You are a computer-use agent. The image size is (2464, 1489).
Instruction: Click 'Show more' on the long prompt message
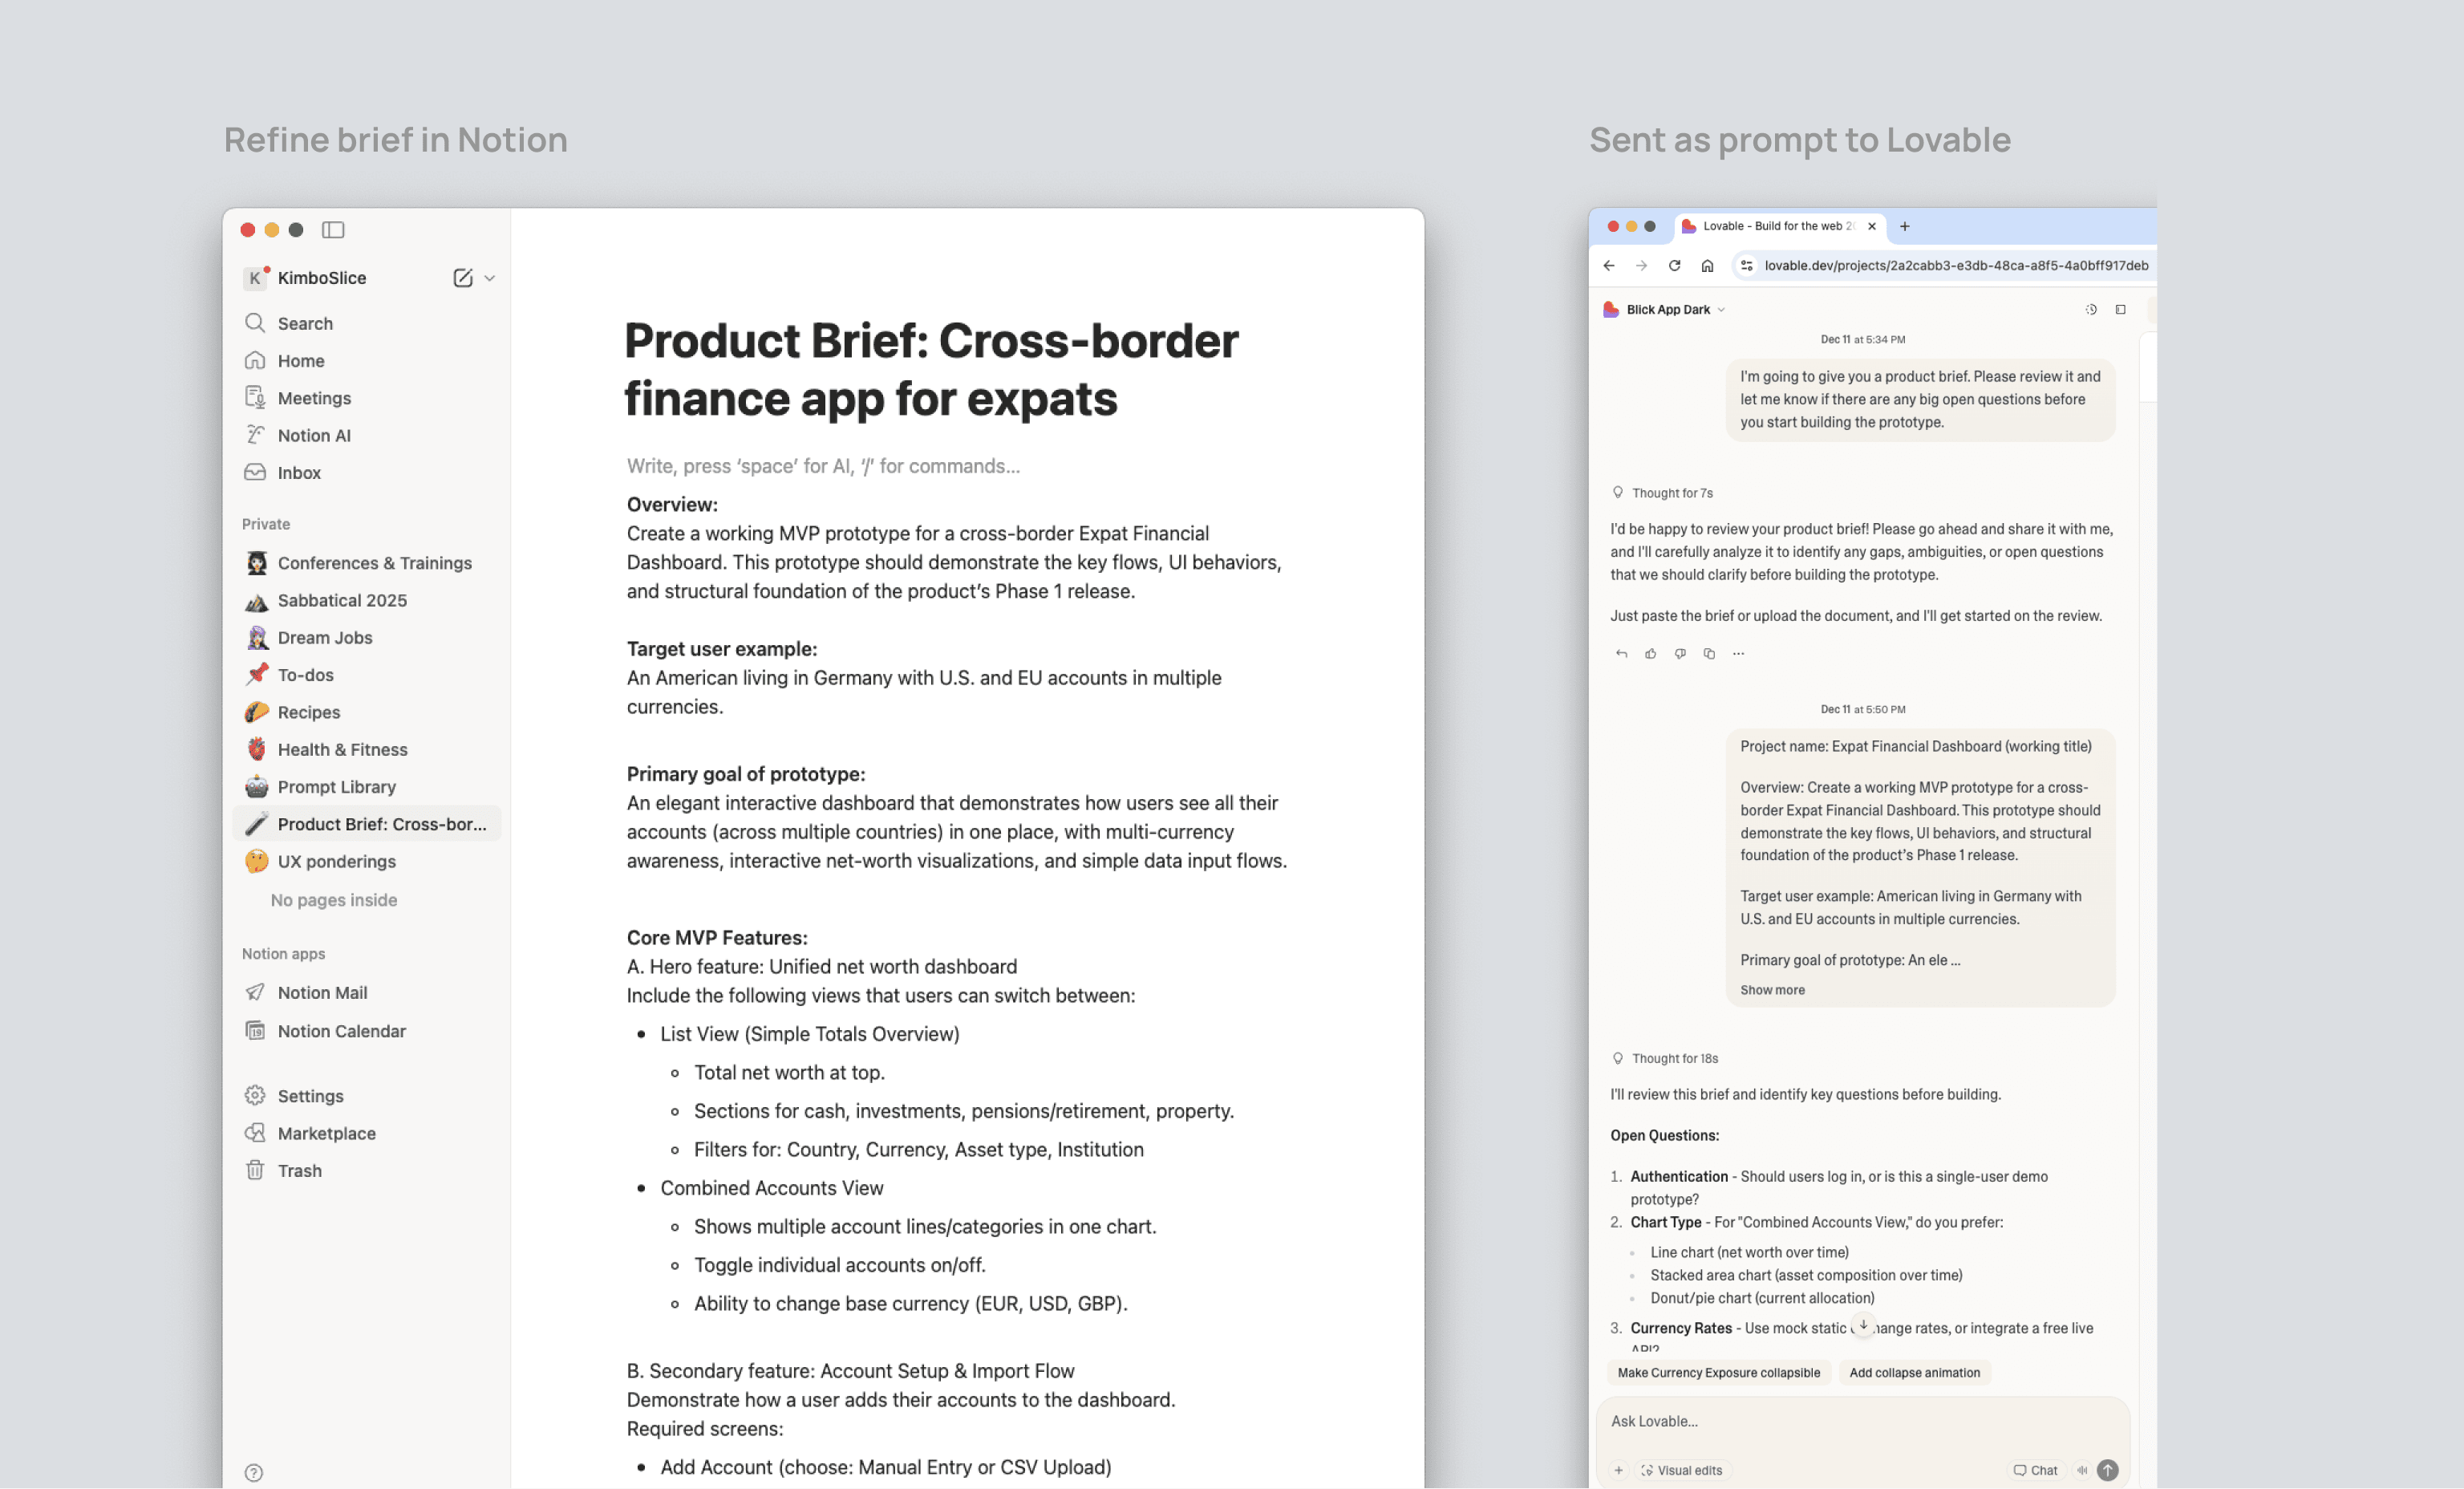point(1772,990)
